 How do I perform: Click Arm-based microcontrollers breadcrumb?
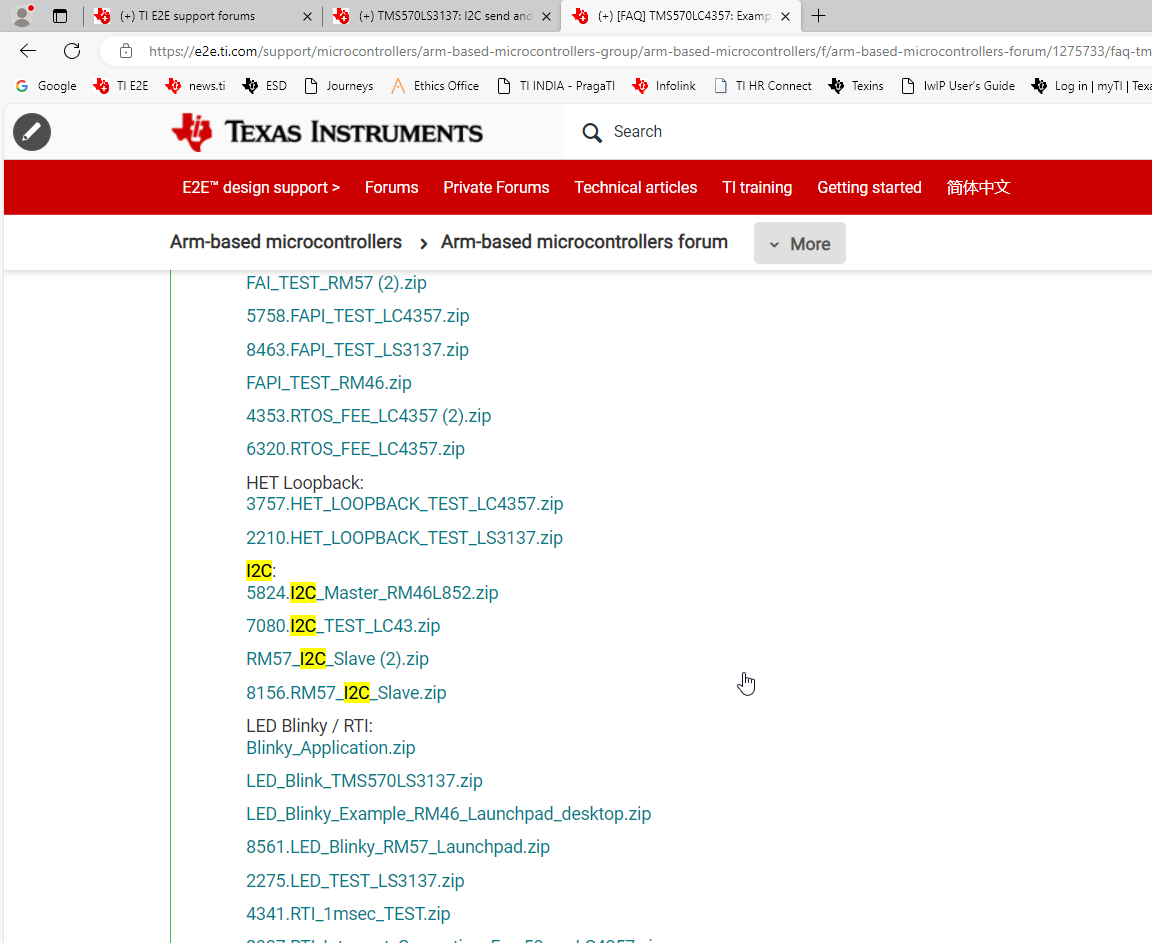pos(286,242)
